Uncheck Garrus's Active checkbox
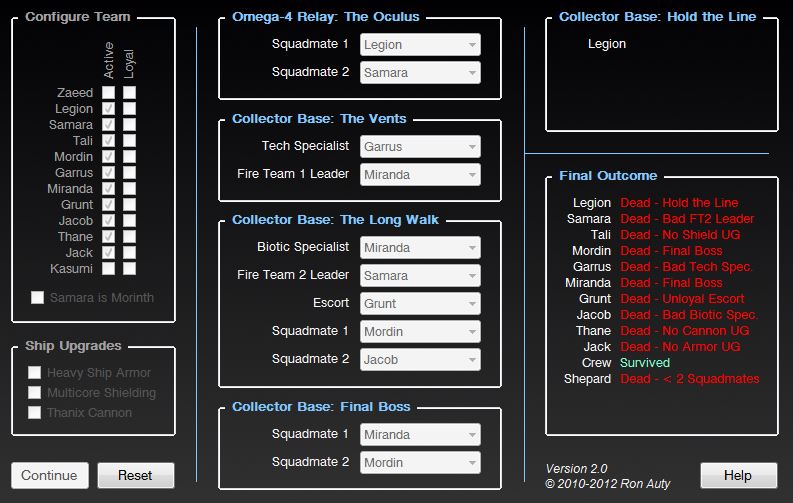Screen dimensions: 793x503 coord(108,172)
